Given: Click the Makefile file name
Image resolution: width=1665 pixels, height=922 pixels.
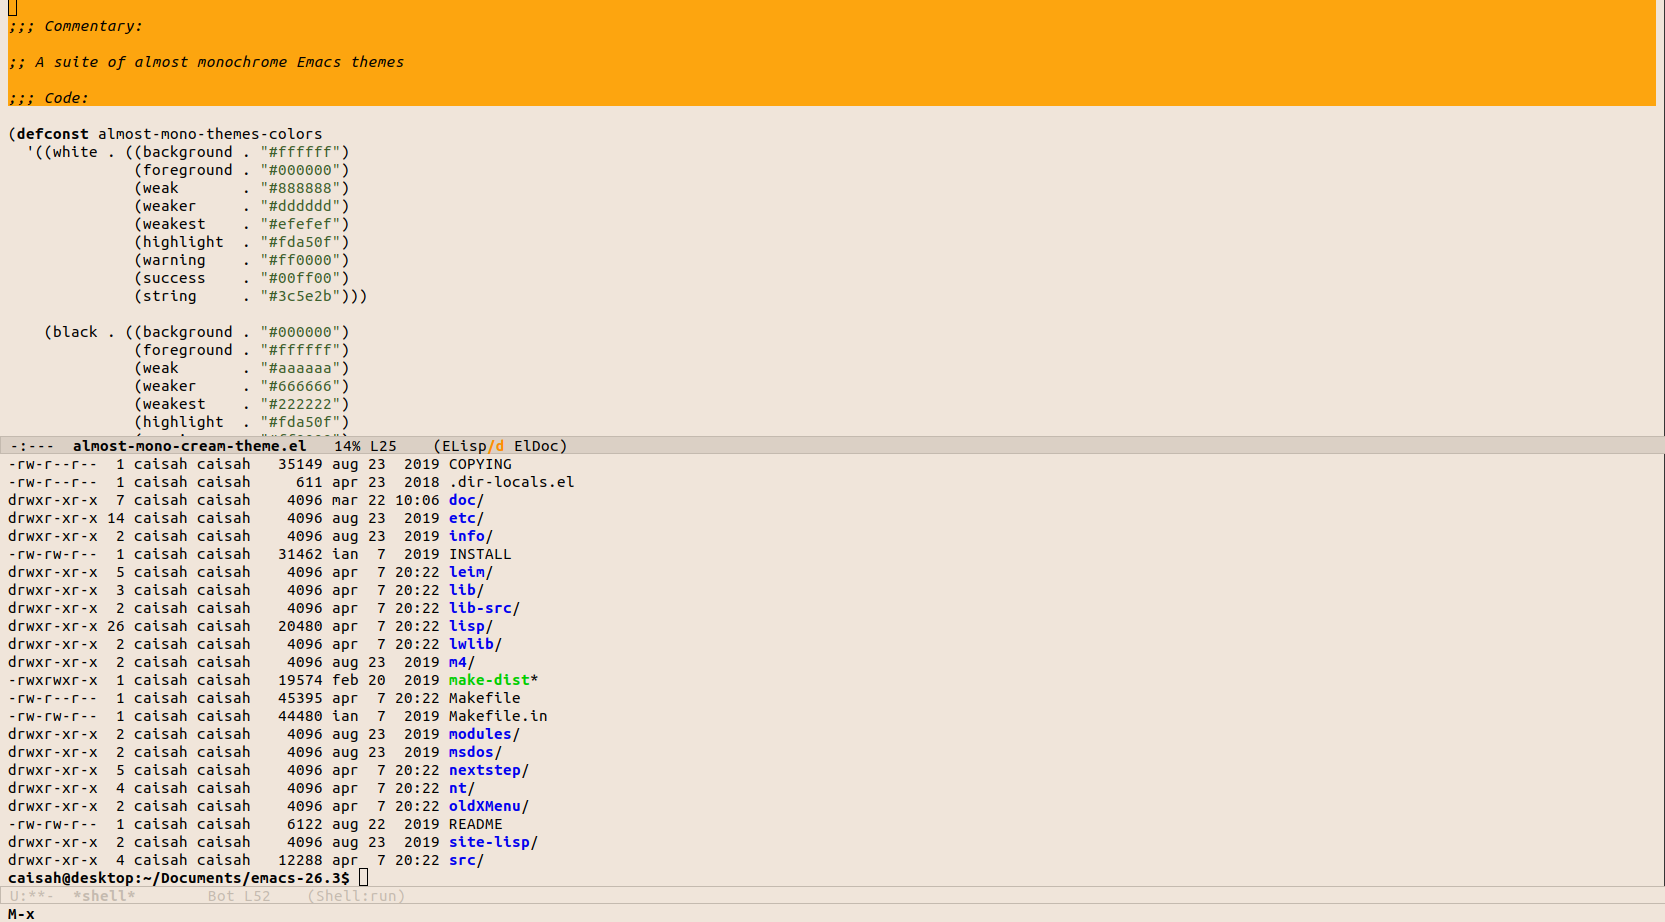Looking at the screenshot, I should pyautogui.click(x=485, y=698).
